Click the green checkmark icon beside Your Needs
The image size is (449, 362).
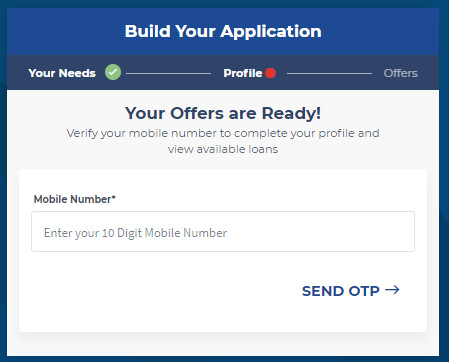(x=113, y=72)
